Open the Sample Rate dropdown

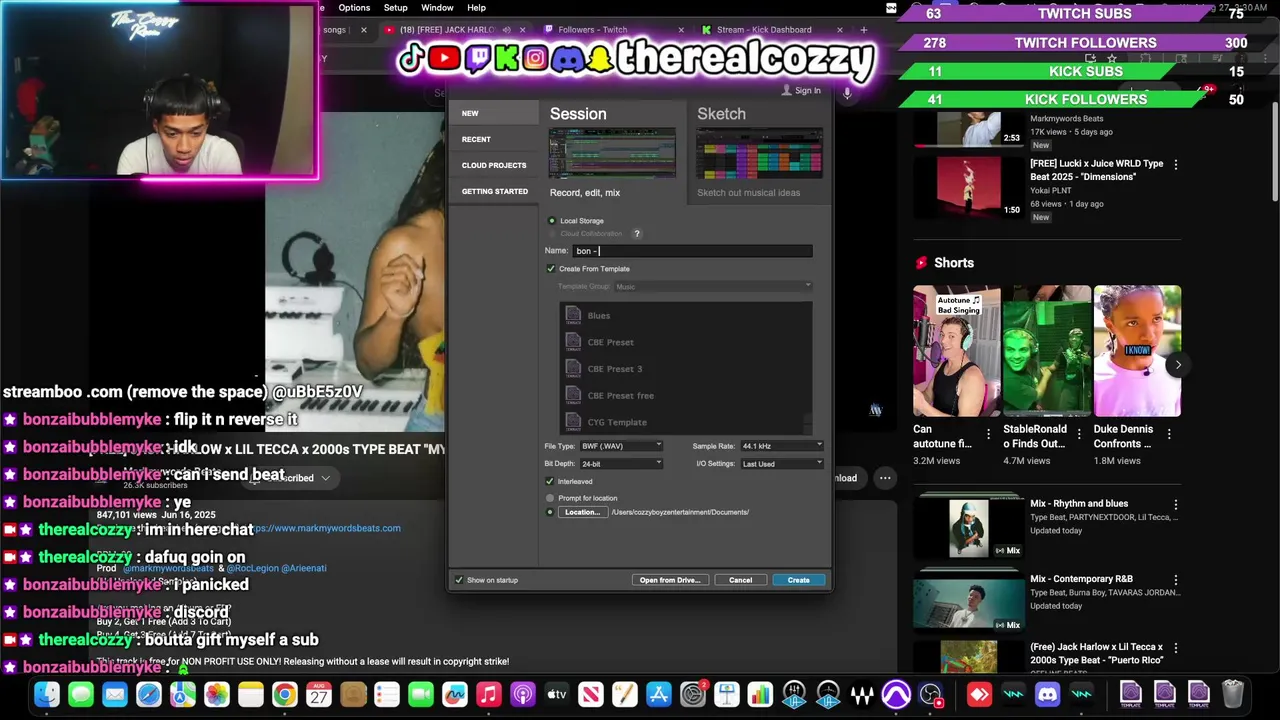click(782, 446)
